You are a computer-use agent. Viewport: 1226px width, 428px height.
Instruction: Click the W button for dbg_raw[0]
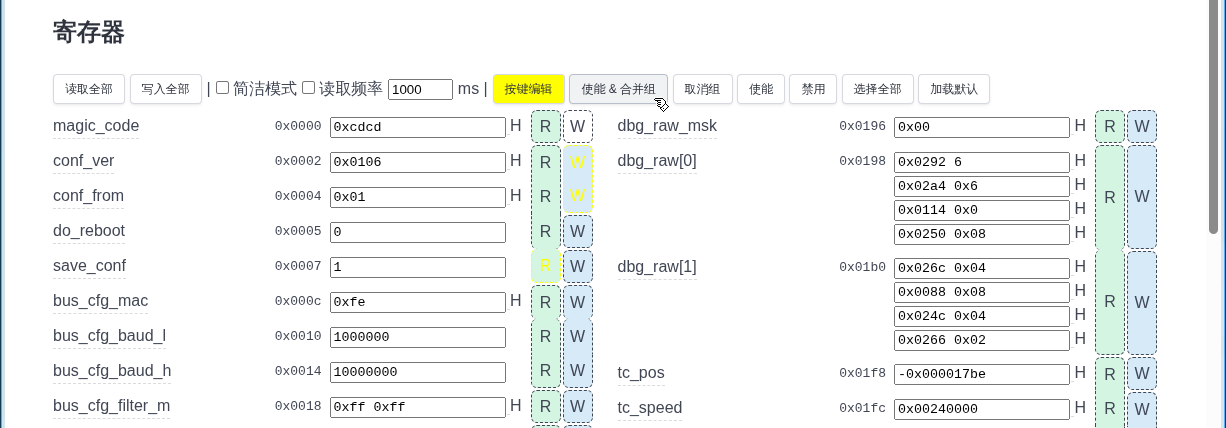click(1141, 197)
